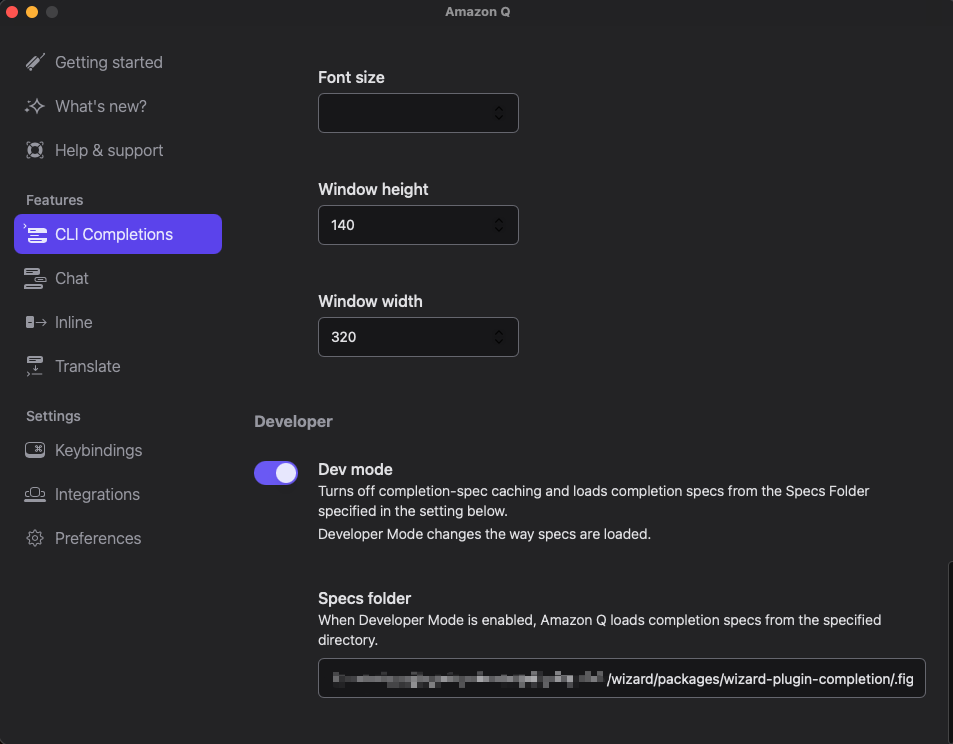The width and height of the screenshot is (953, 744).
Task: Open the Chat section
Action: click(x=72, y=278)
